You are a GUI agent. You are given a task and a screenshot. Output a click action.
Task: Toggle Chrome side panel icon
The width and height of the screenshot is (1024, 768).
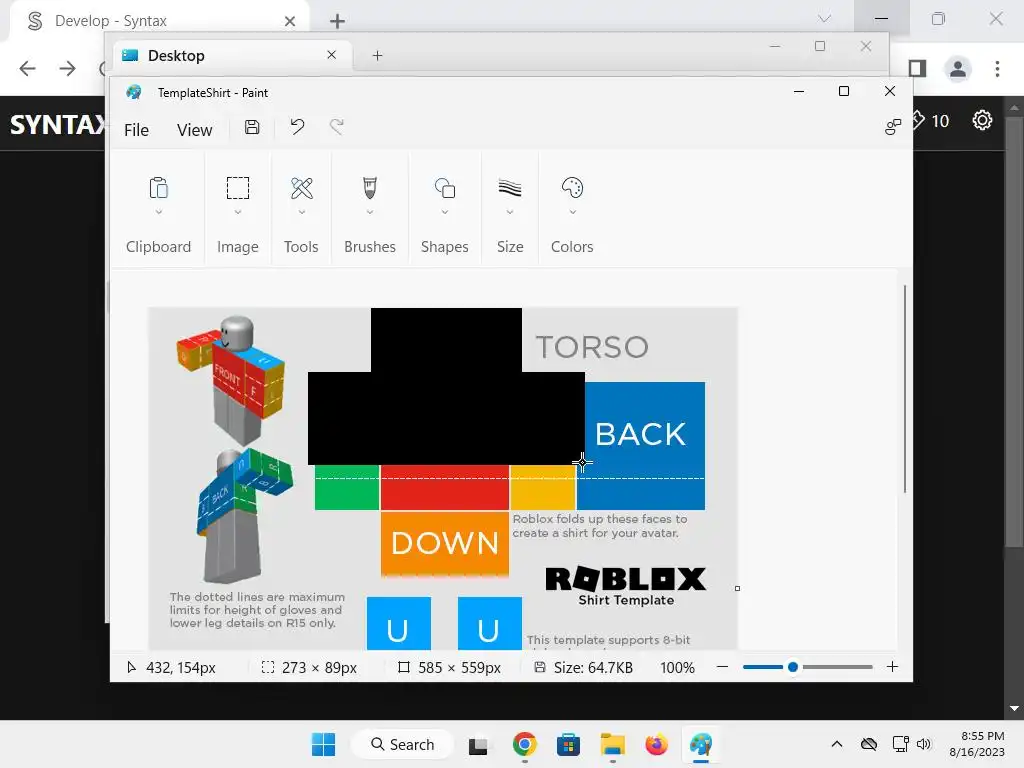[x=918, y=68]
